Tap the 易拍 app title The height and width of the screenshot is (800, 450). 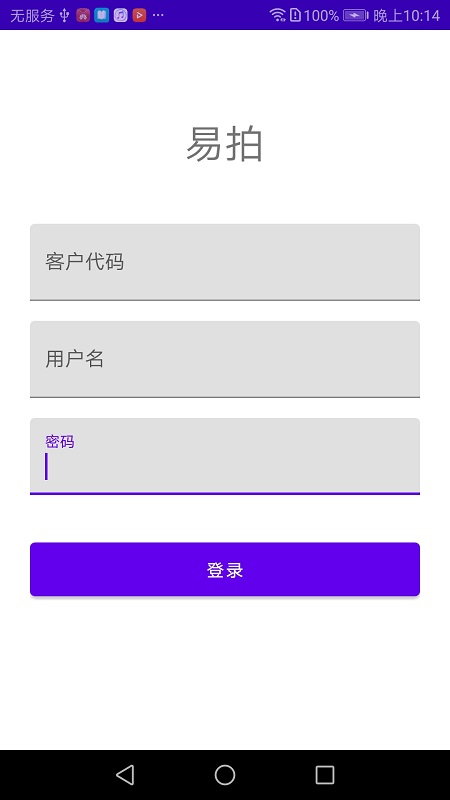(x=224, y=144)
